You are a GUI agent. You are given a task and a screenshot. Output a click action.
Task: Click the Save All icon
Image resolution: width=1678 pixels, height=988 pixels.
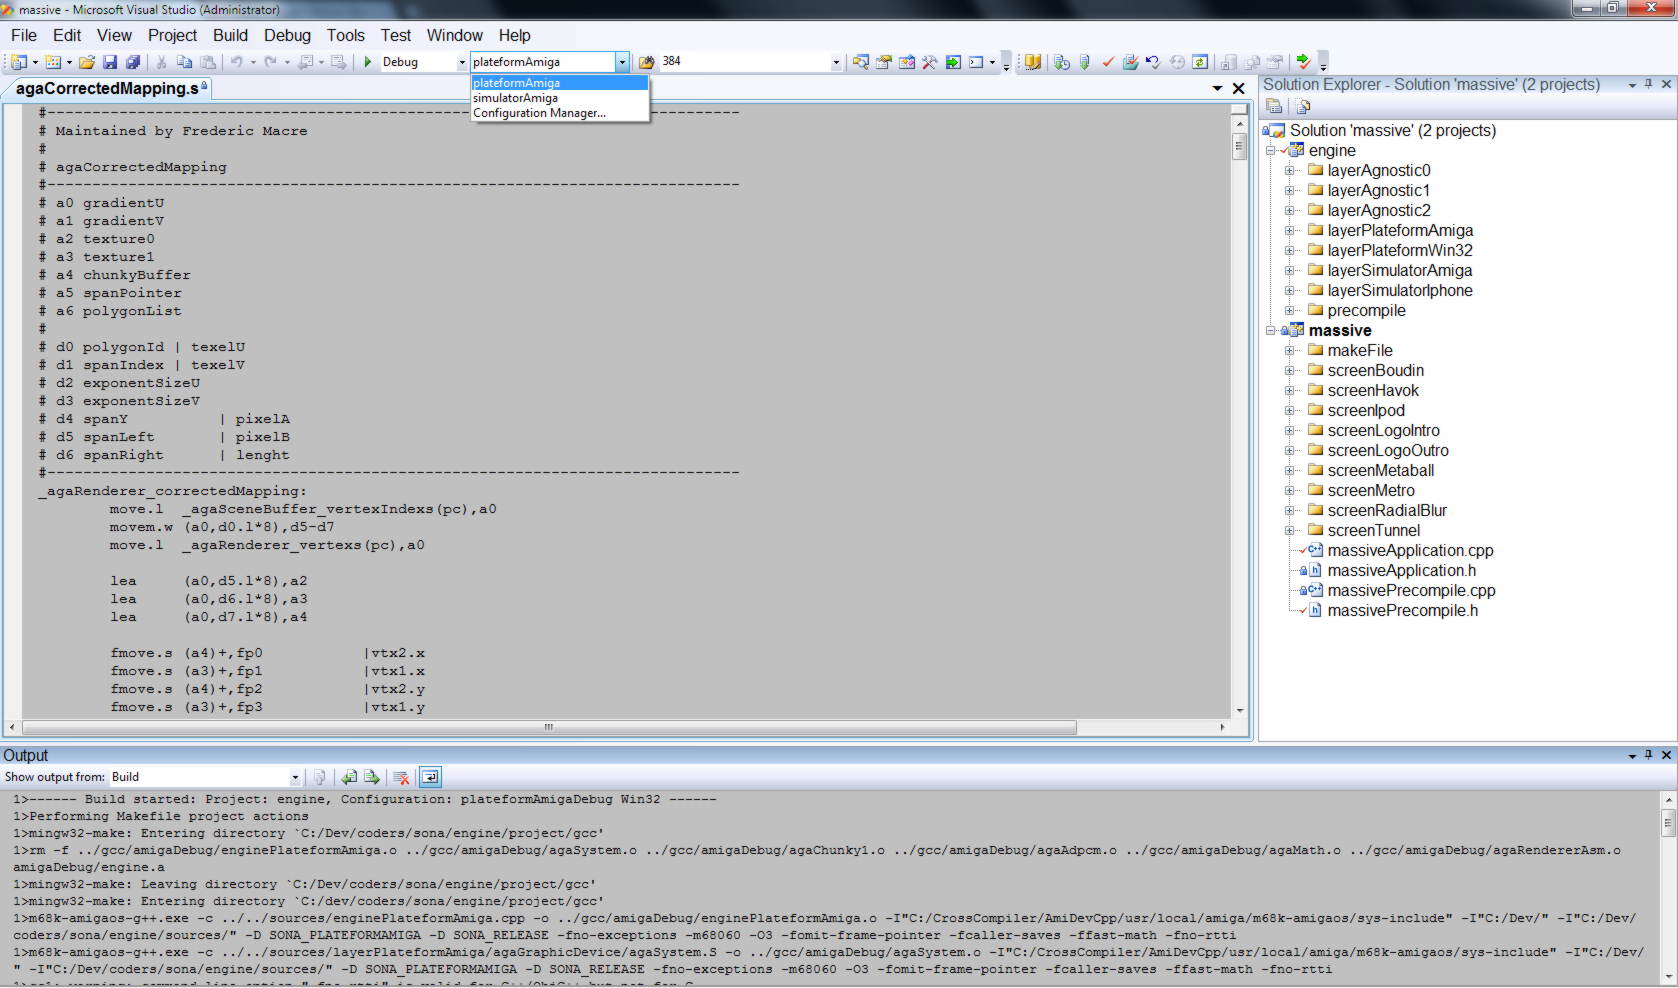(133, 62)
